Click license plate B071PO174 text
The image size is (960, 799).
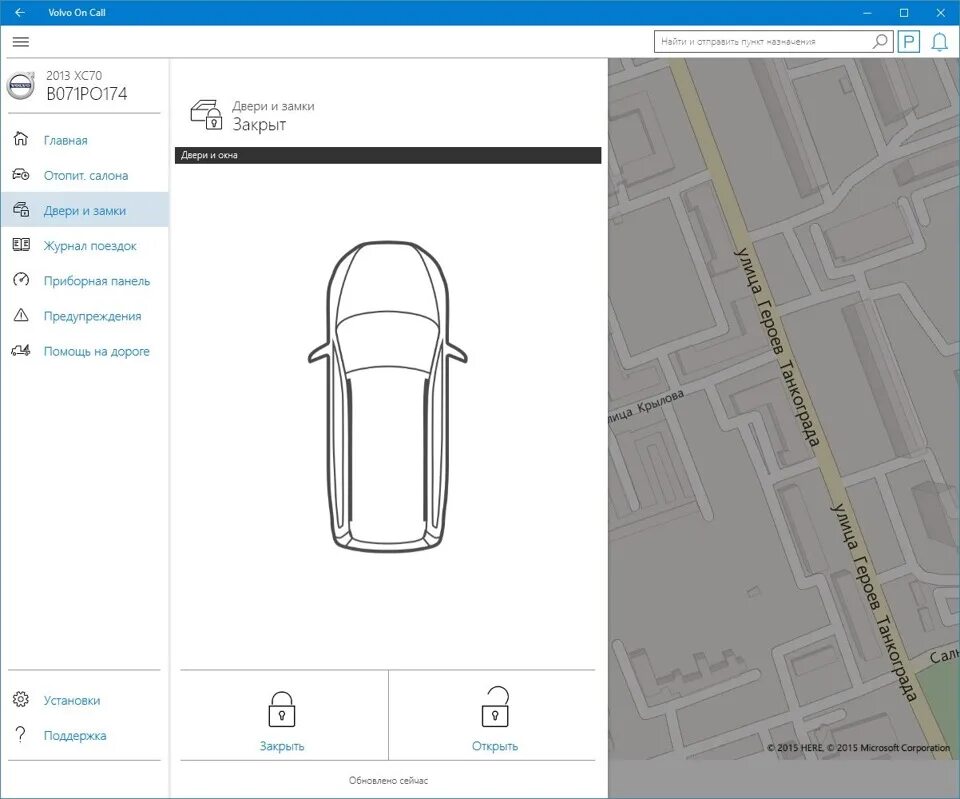[87, 94]
